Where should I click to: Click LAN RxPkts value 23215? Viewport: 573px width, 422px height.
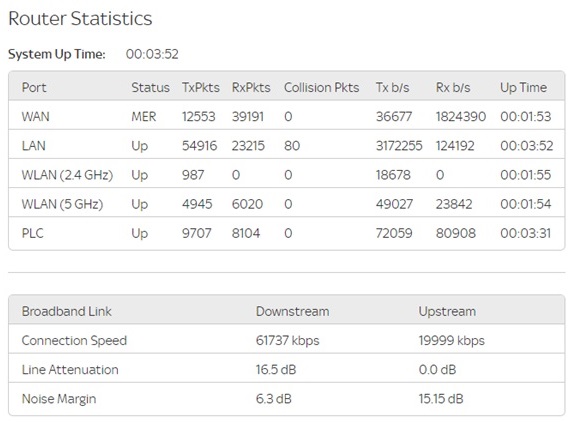(248, 146)
